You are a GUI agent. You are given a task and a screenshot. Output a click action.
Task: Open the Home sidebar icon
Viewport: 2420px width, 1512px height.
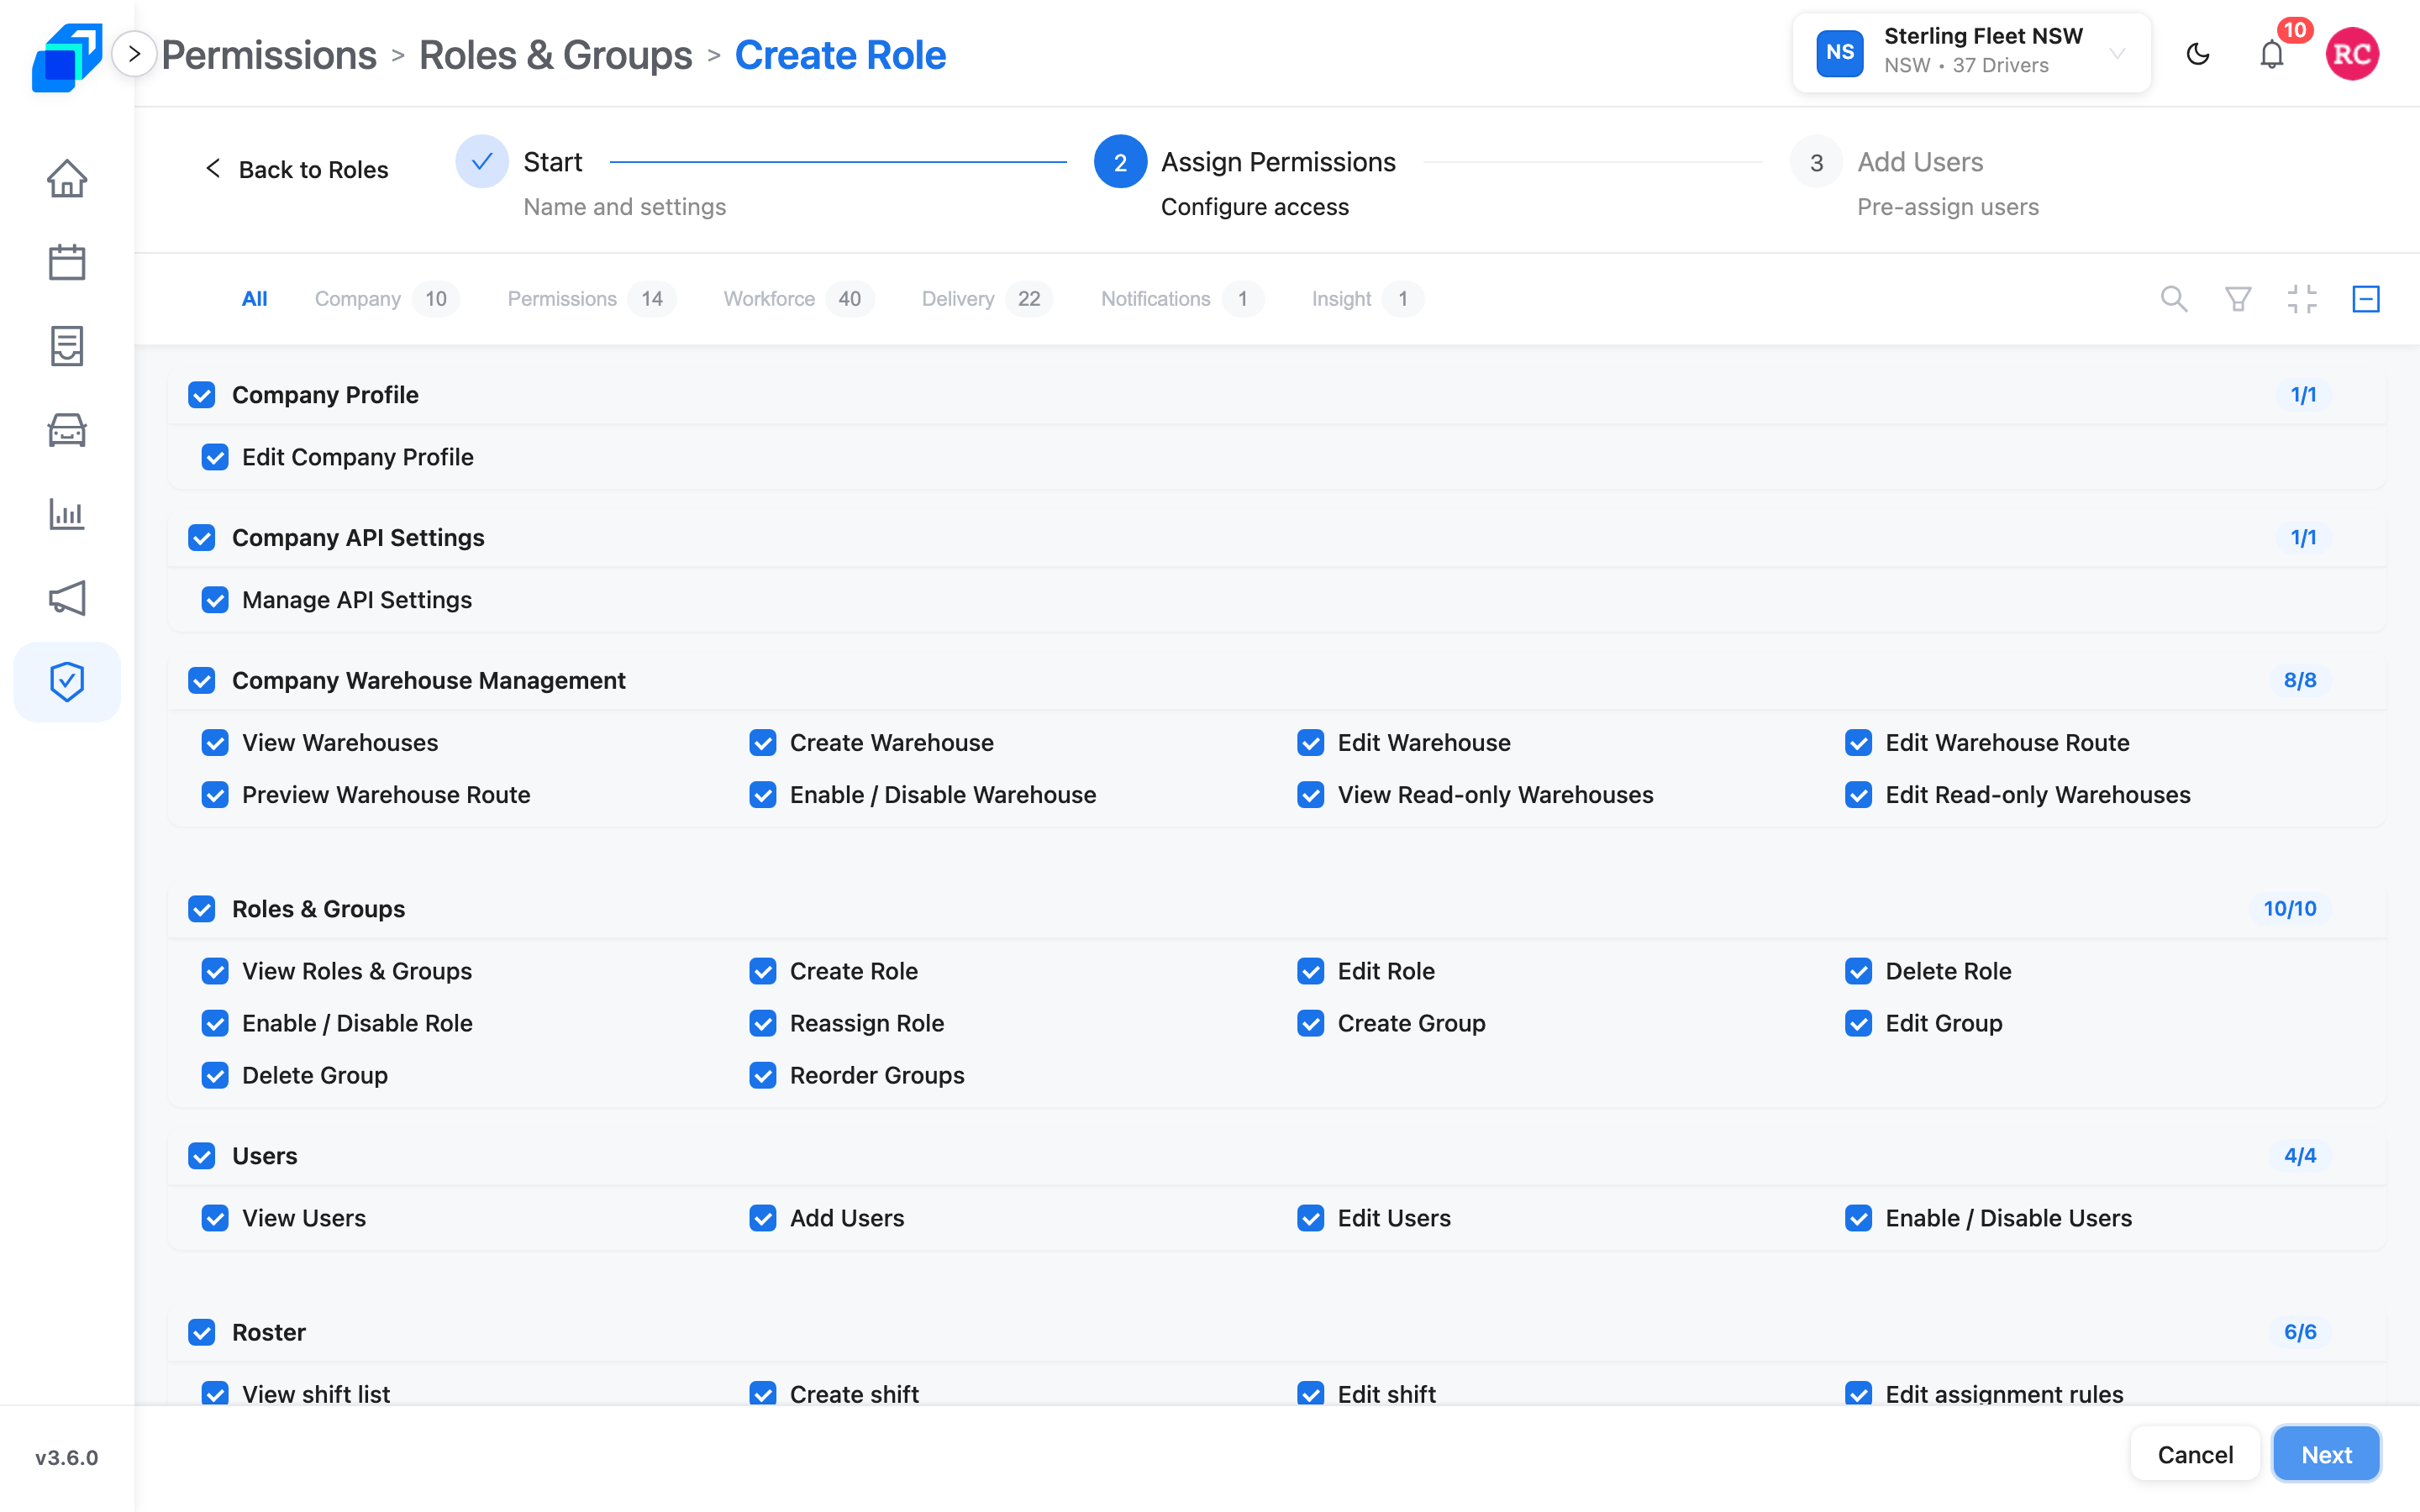(67, 178)
